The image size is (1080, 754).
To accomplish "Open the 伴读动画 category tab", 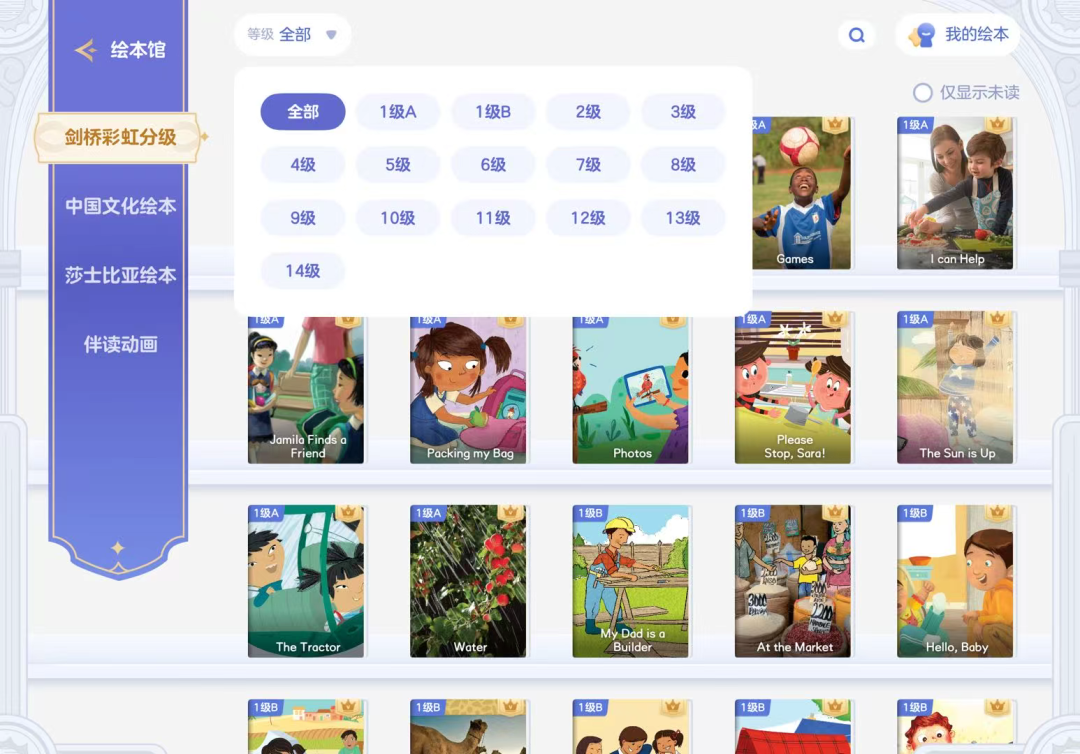I will point(121,344).
